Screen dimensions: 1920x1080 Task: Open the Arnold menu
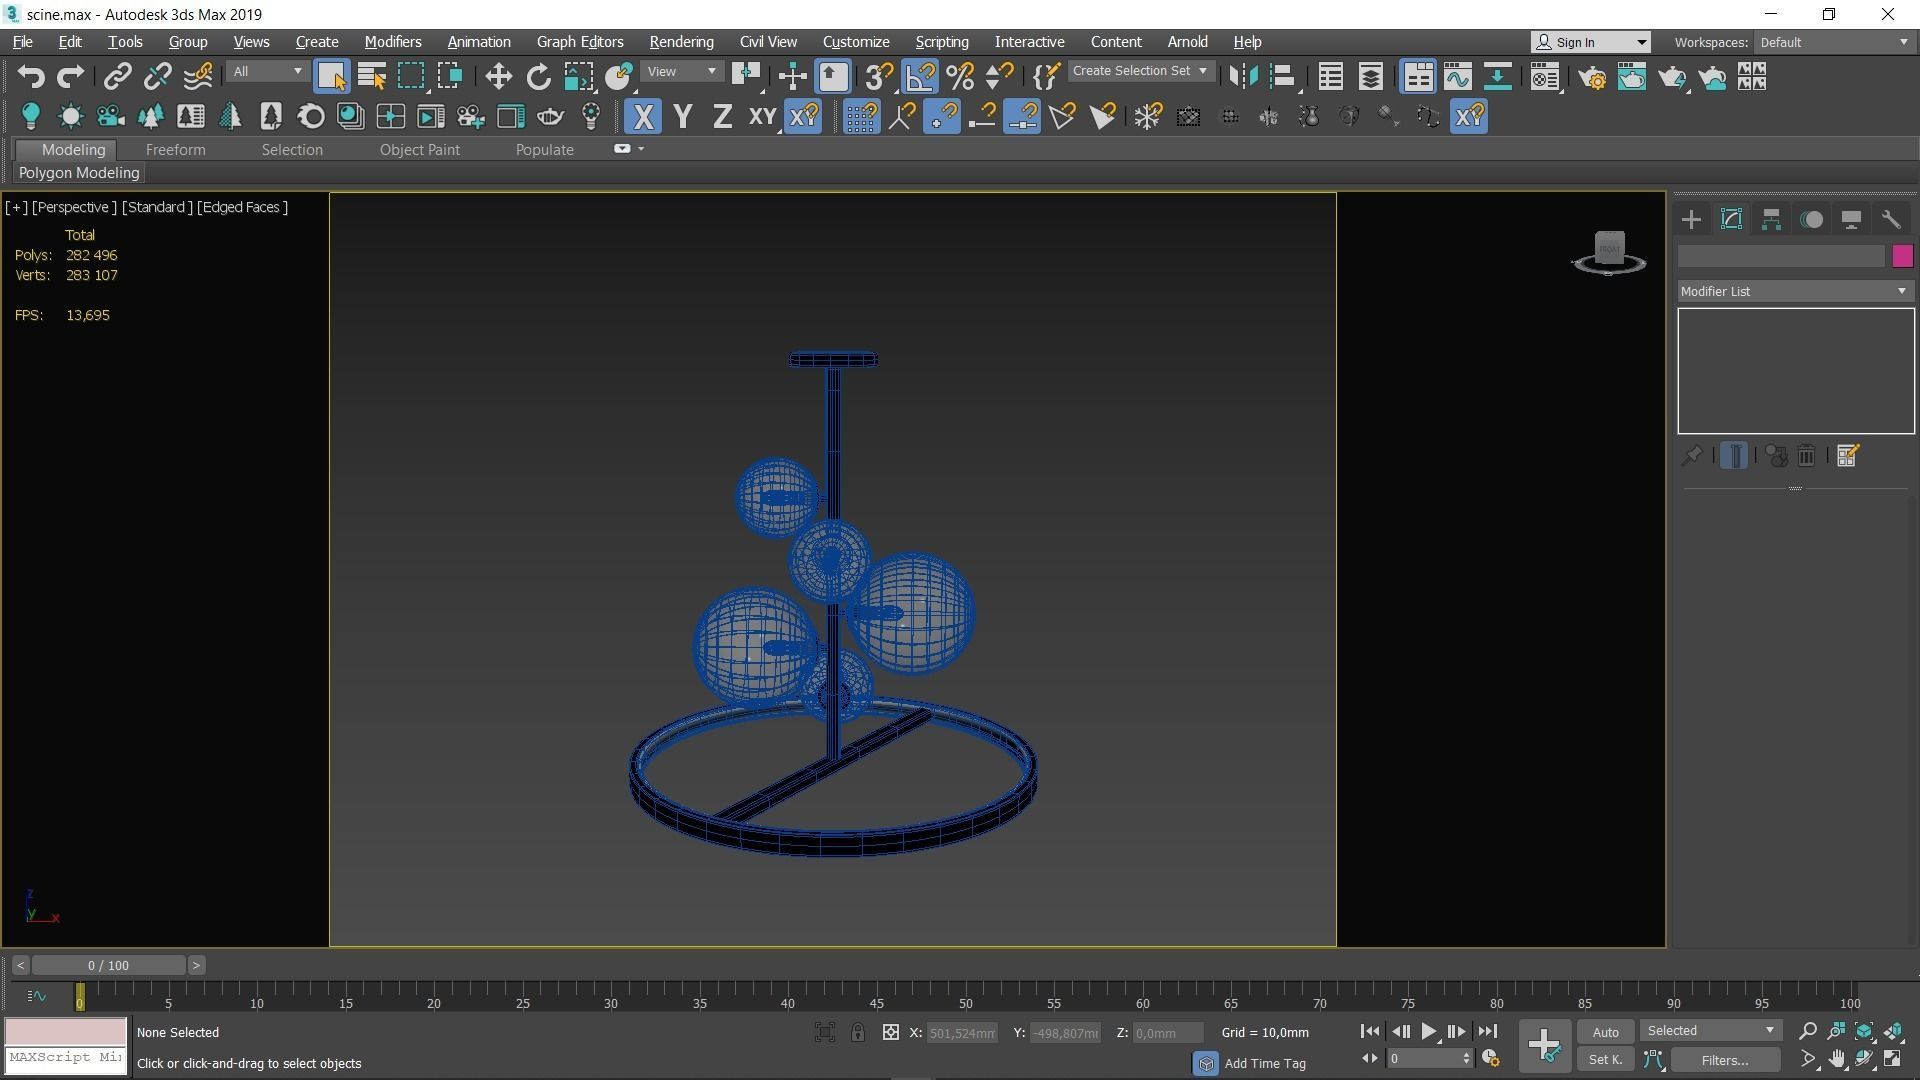tap(1187, 42)
